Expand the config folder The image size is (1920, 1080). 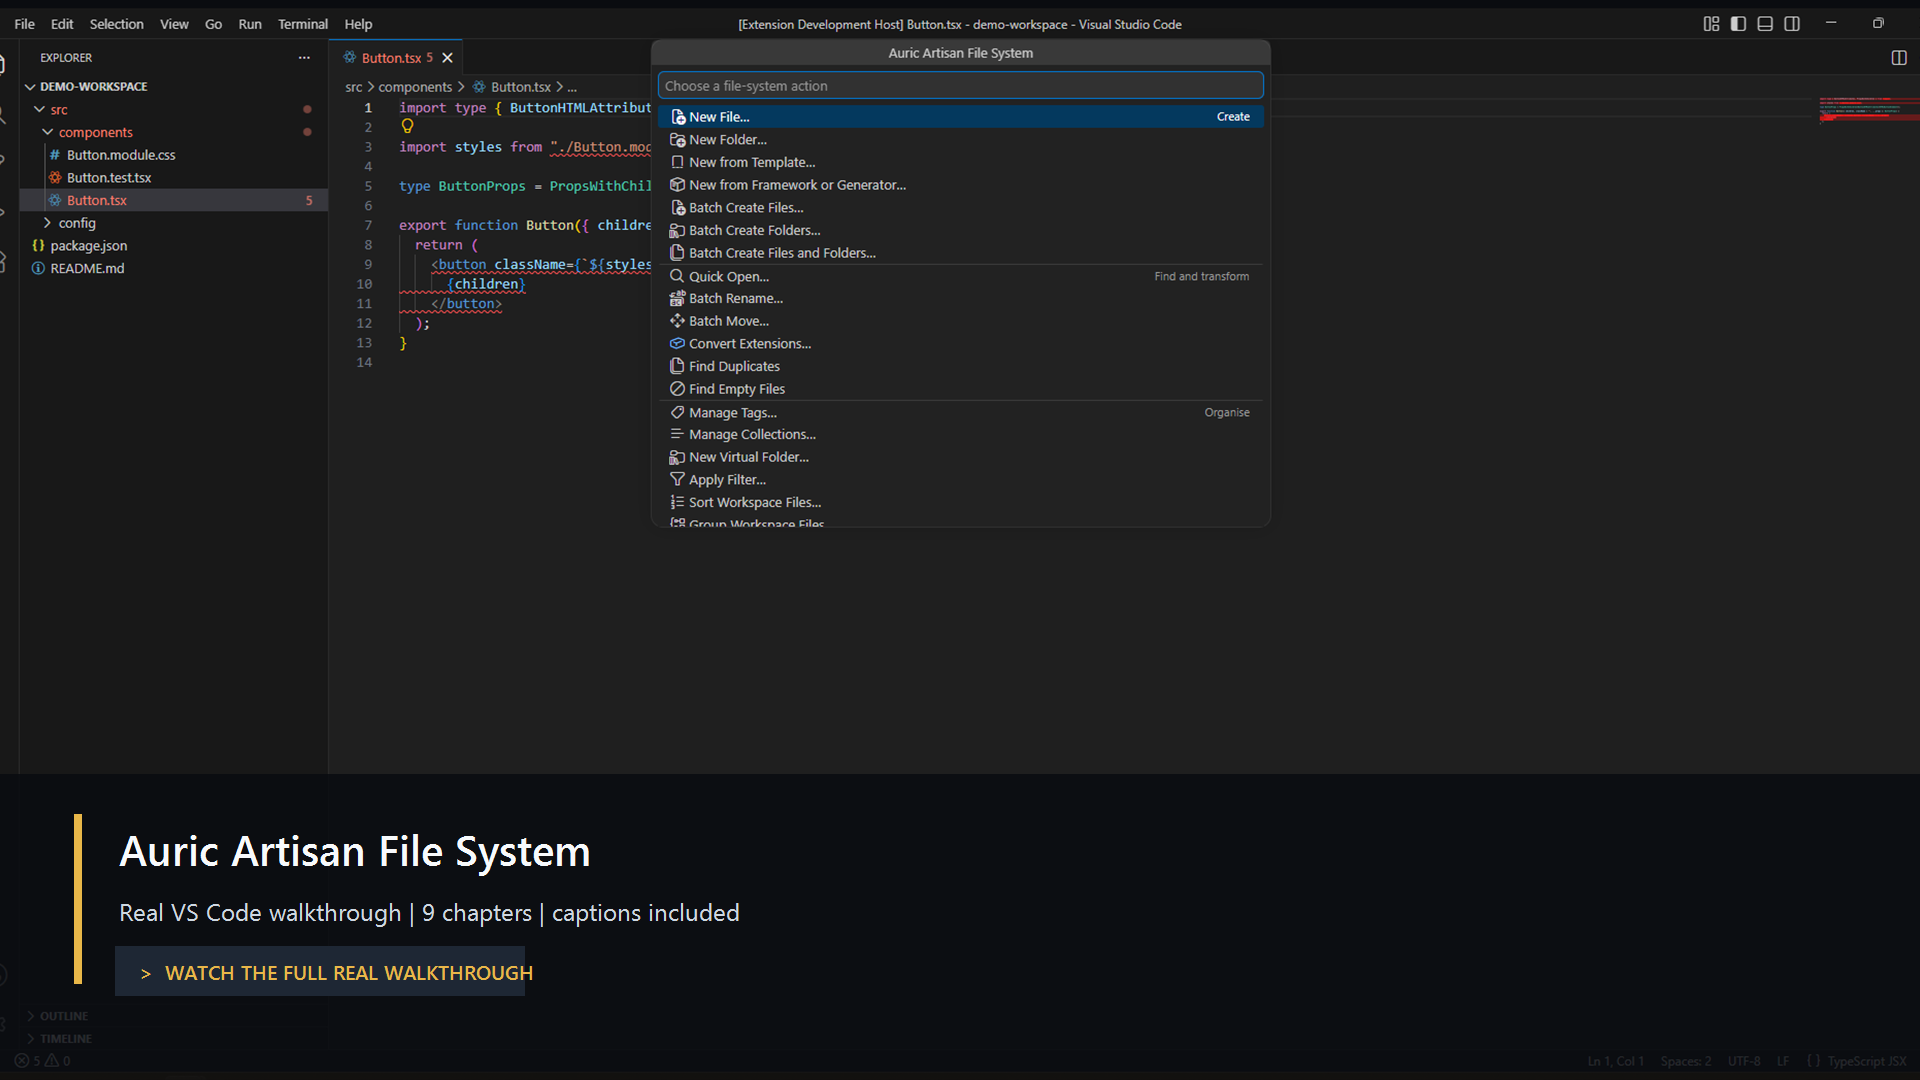[x=174, y=223]
